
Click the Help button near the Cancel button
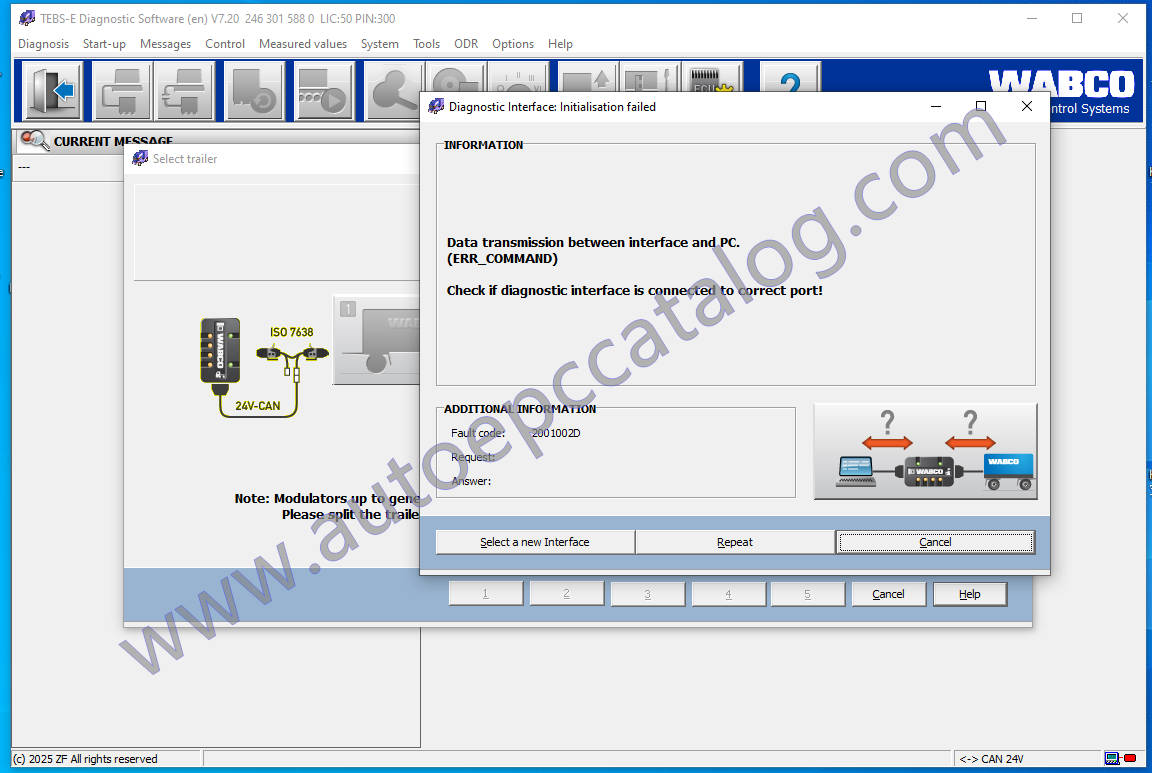[969, 593]
